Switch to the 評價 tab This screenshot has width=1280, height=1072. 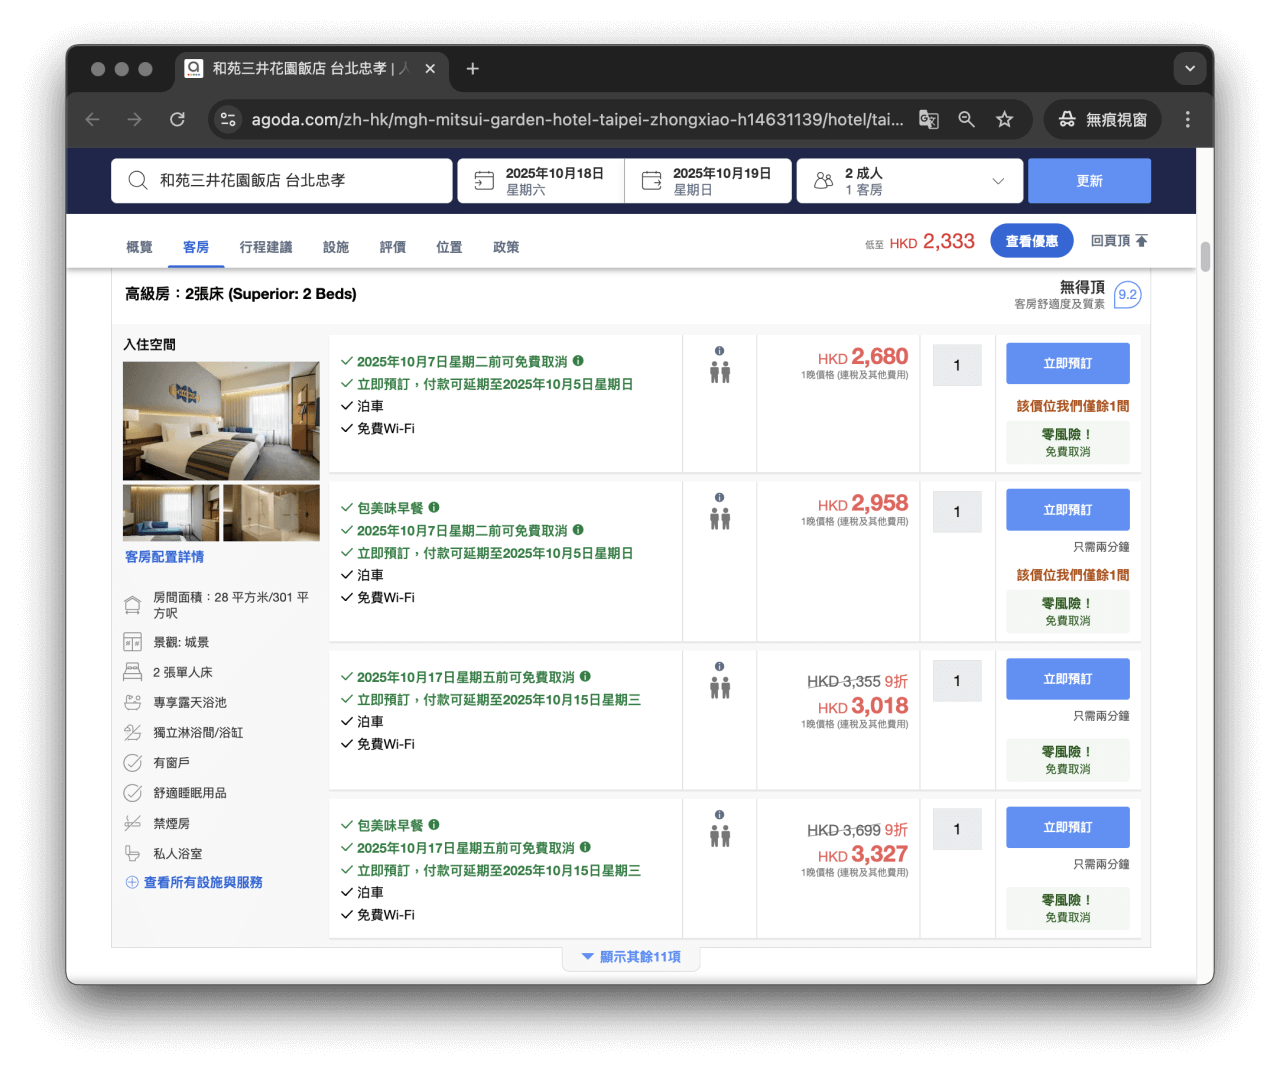pos(392,247)
